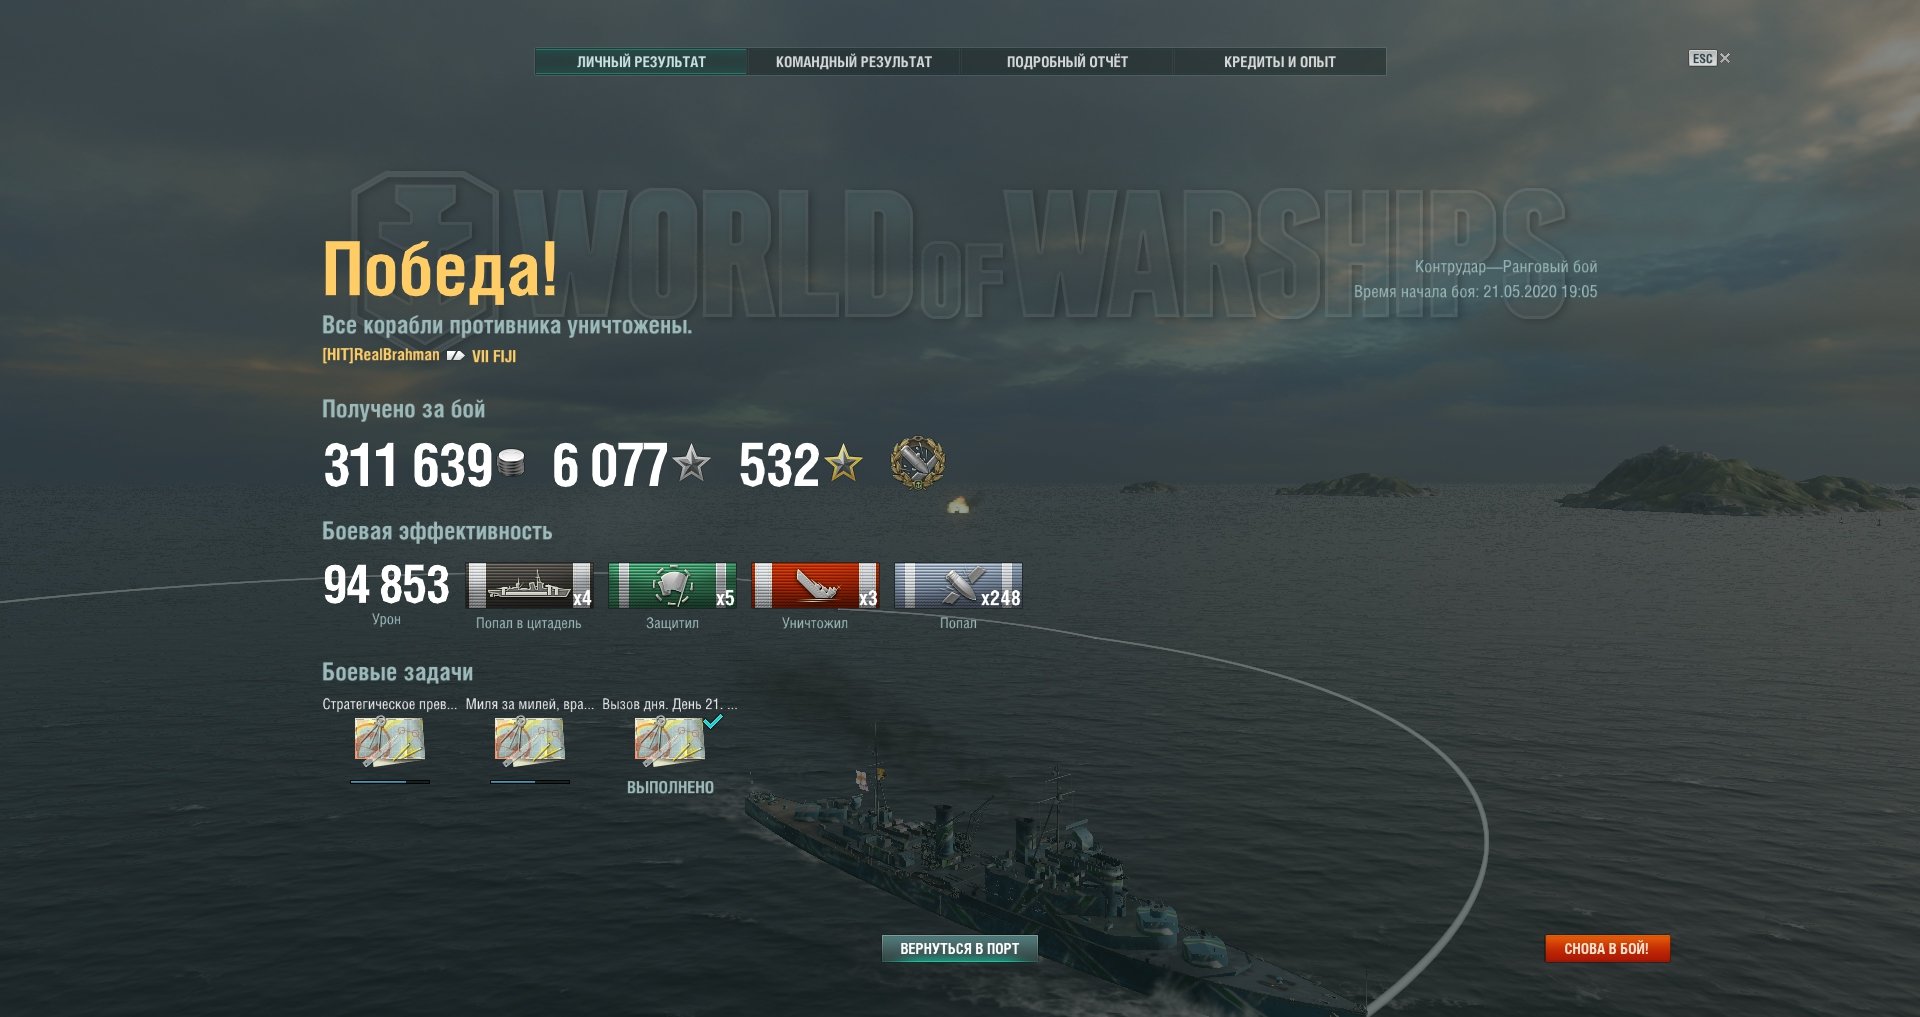Click the gold free XP star icon
Screen dimensions: 1920x1017
tap(844, 463)
